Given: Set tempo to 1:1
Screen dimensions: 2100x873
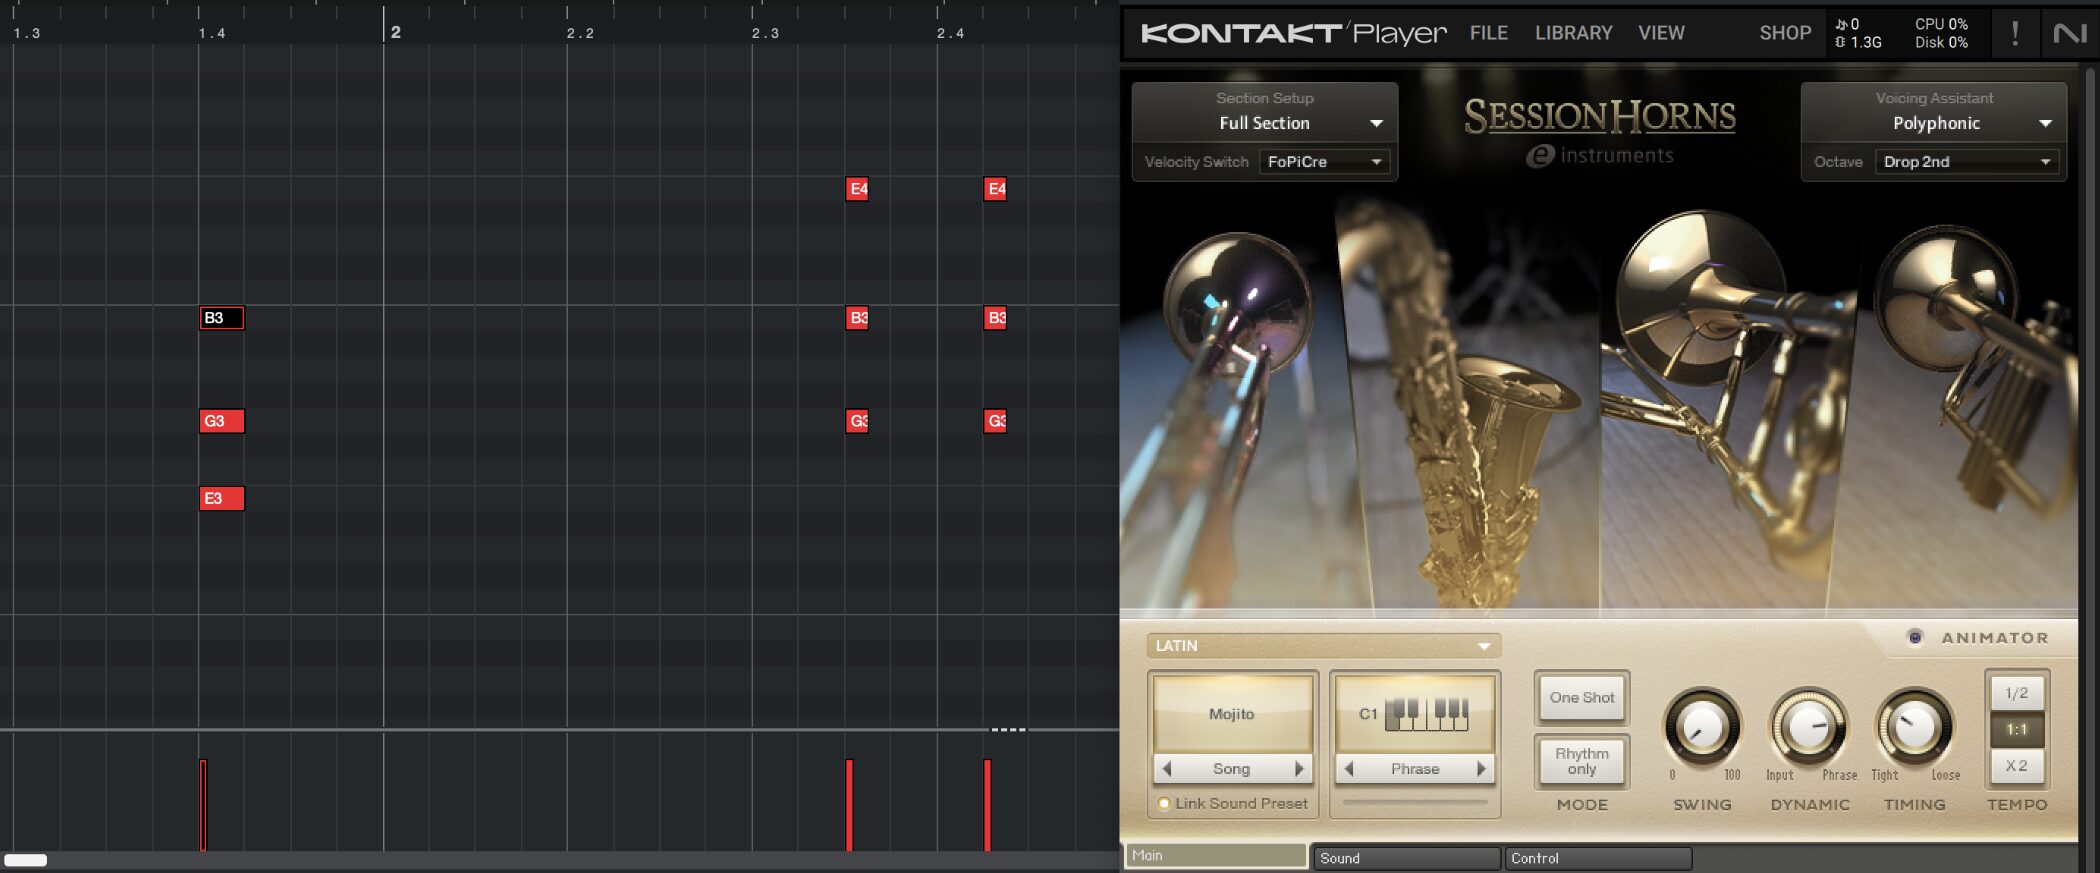Looking at the screenshot, I should [x=2016, y=730].
